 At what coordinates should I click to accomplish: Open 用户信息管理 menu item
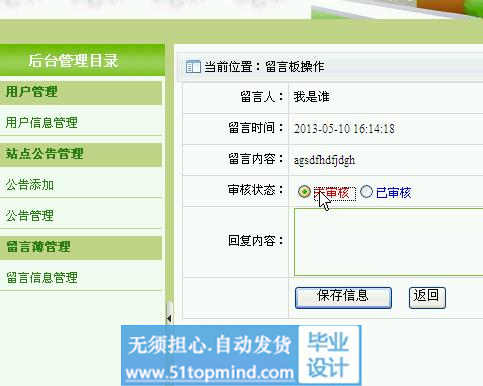[42, 123]
